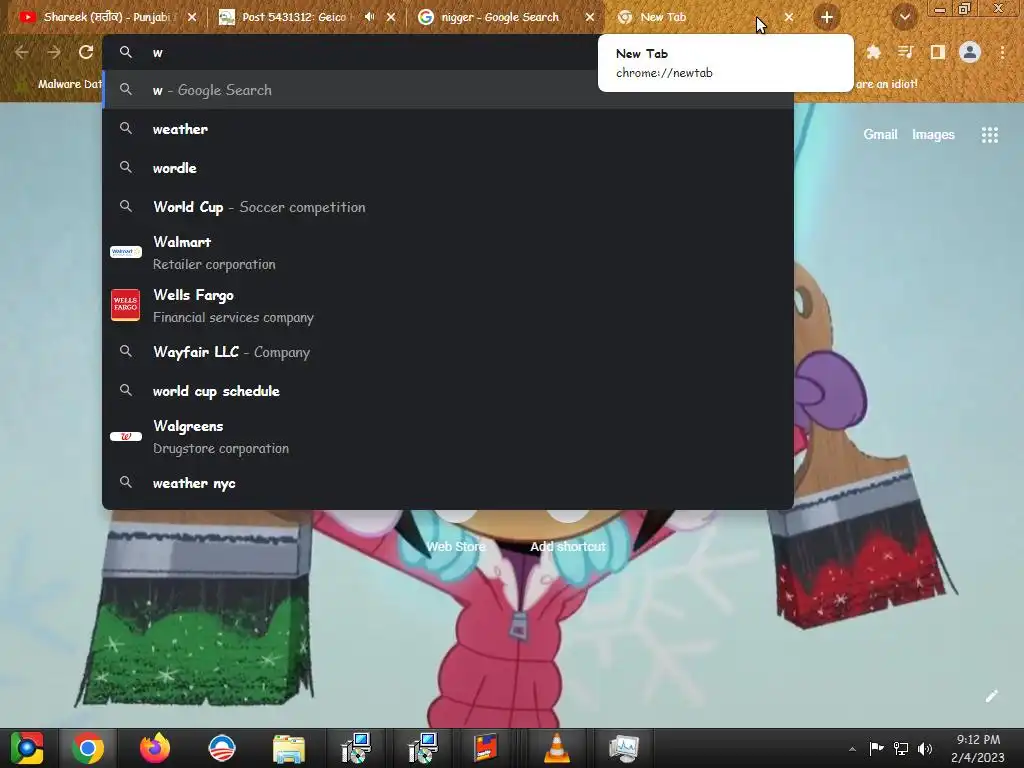The width and height of the screenshot is (1024, 768).
Task: Launch Firefox from the taskbar
Action: [155, 748]
